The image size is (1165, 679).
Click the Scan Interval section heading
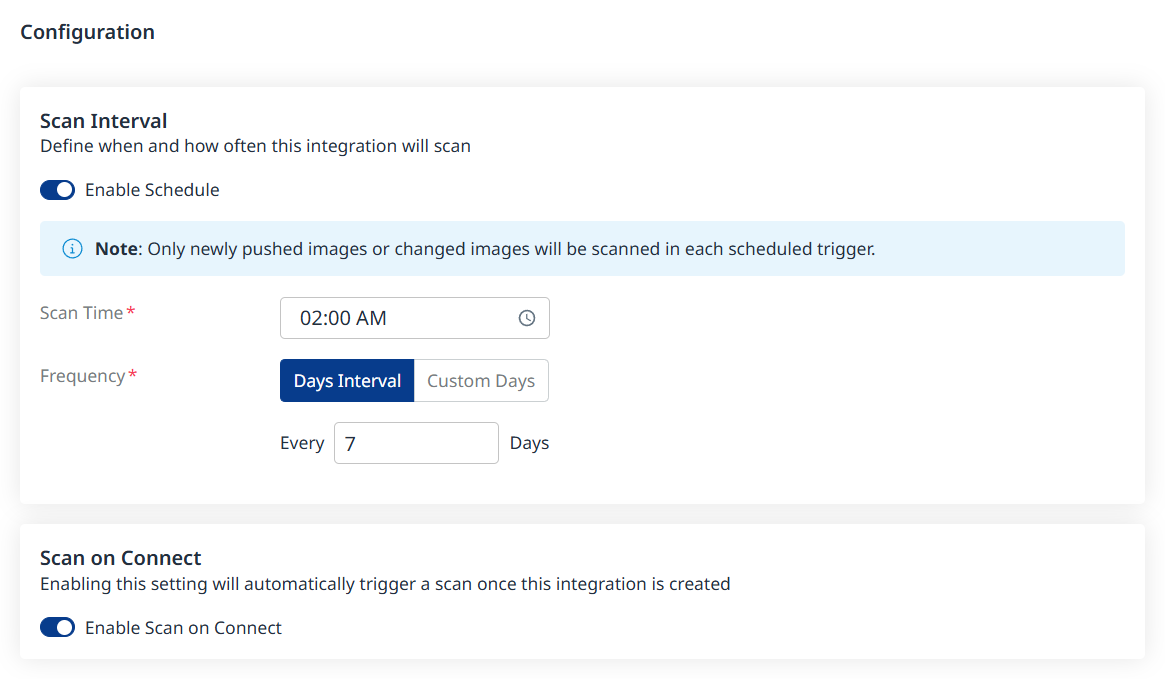coord(104,121)
